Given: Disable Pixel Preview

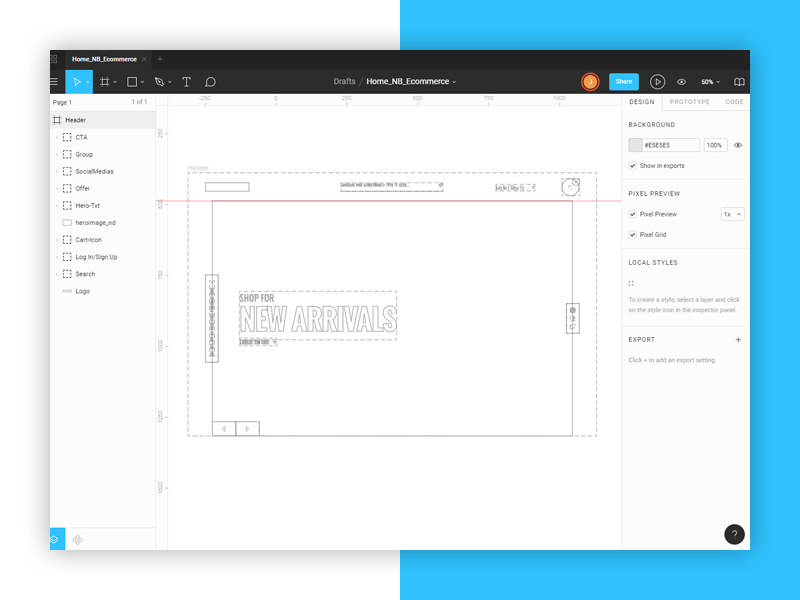Looking at the screenshot, I should (x=633, y=214).
